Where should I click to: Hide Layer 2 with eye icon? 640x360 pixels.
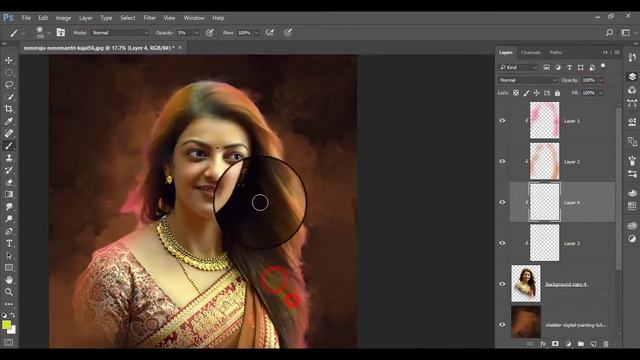[502, 162]
